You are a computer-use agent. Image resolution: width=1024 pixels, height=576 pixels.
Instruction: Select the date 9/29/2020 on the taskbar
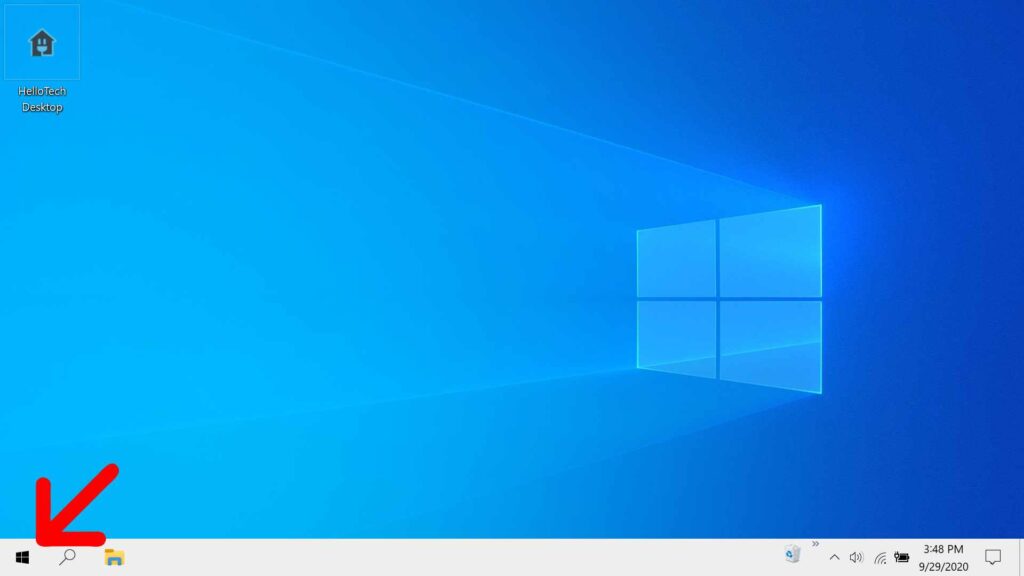[943, 564]
